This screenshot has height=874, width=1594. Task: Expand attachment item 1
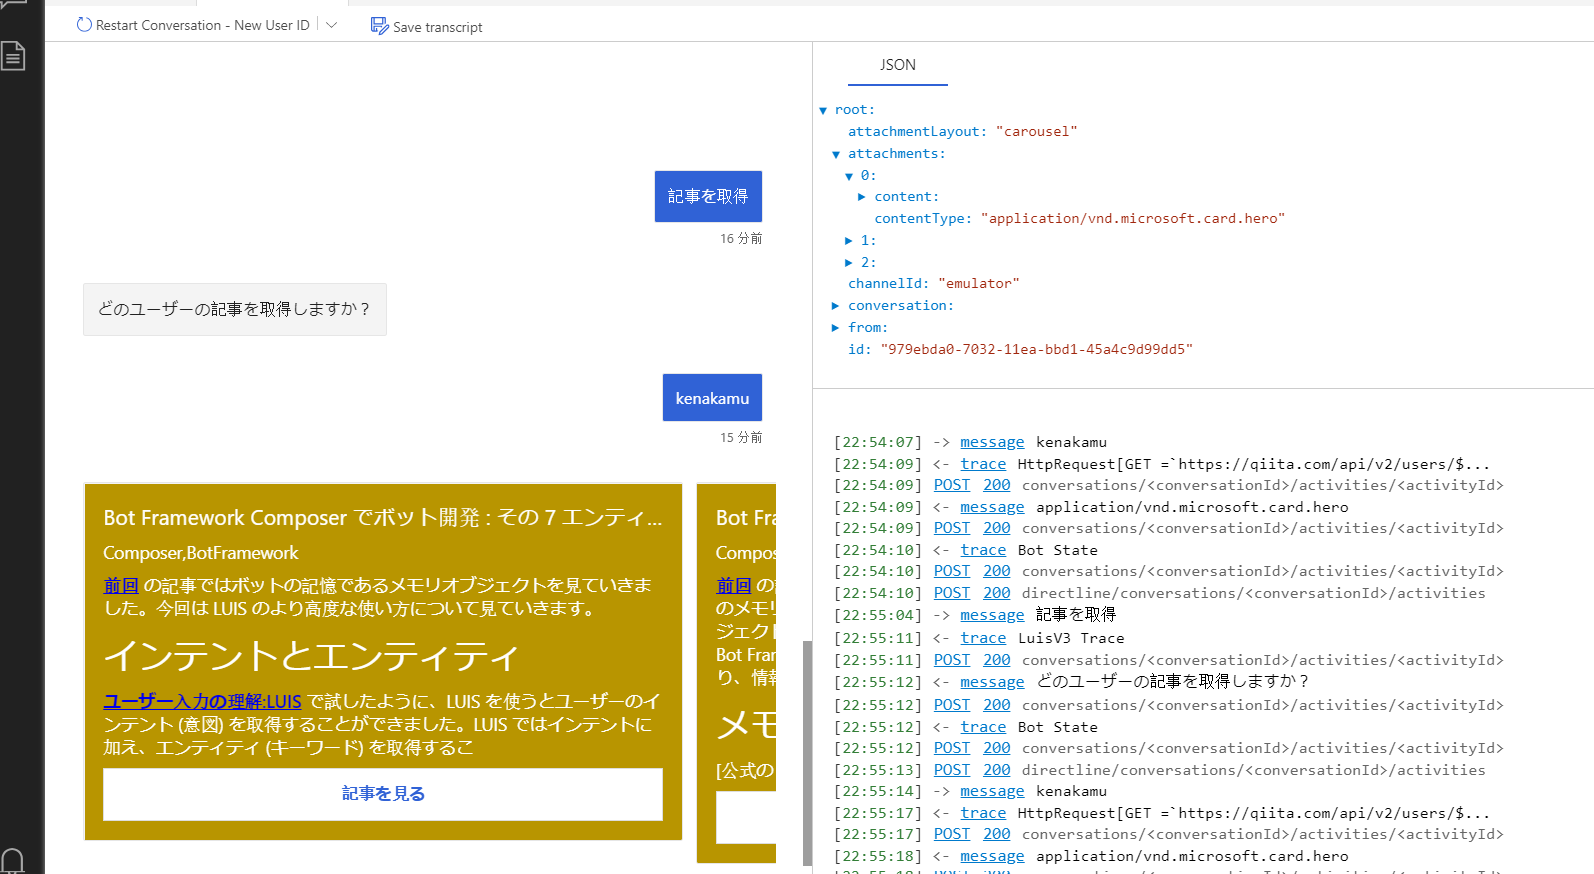(849, 241)
